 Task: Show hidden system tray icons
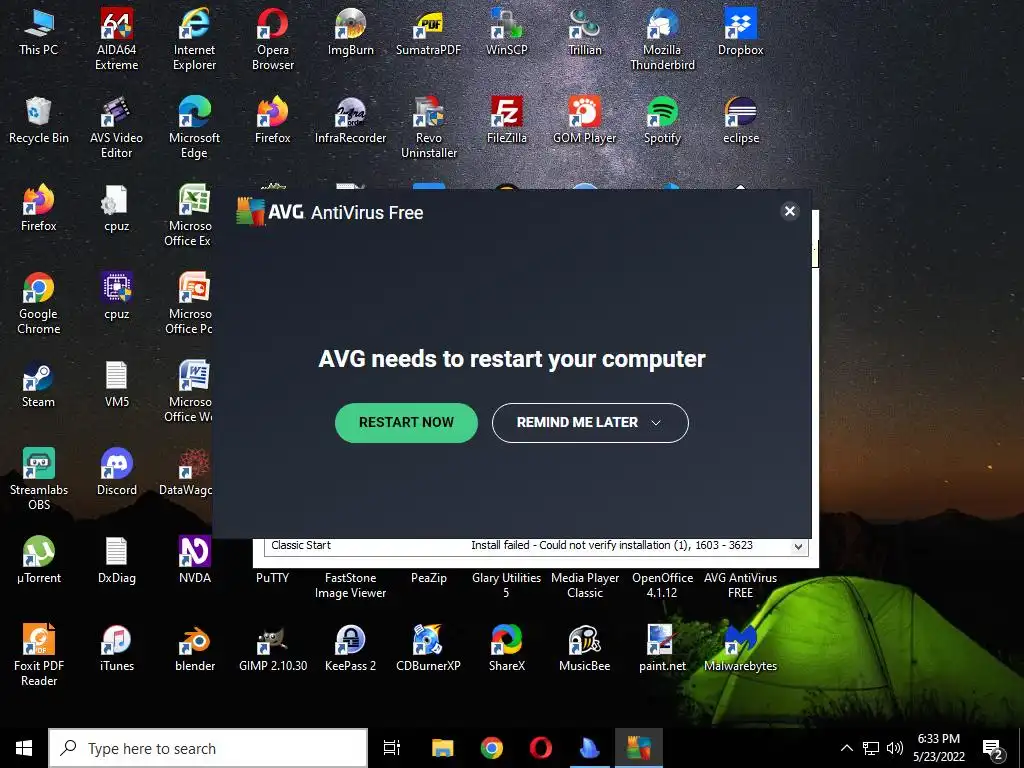[846, 748]
